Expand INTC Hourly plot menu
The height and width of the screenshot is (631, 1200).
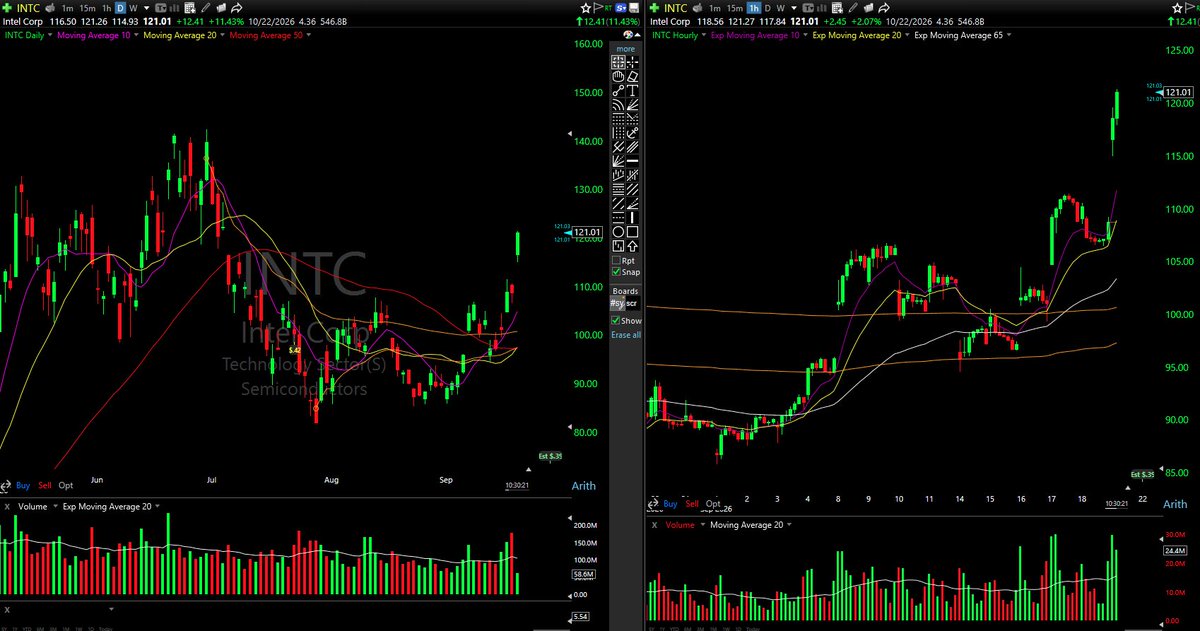pyautogui.click(x=703, y=35)
